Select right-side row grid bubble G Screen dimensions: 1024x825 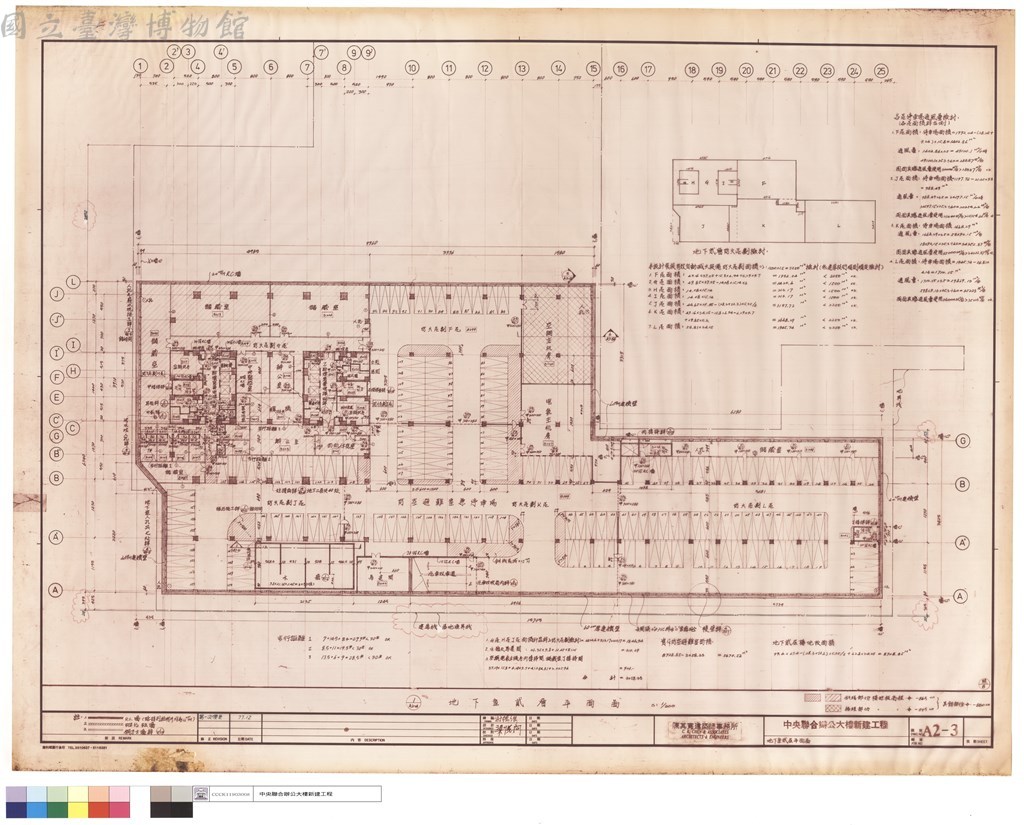coord(963,441)
